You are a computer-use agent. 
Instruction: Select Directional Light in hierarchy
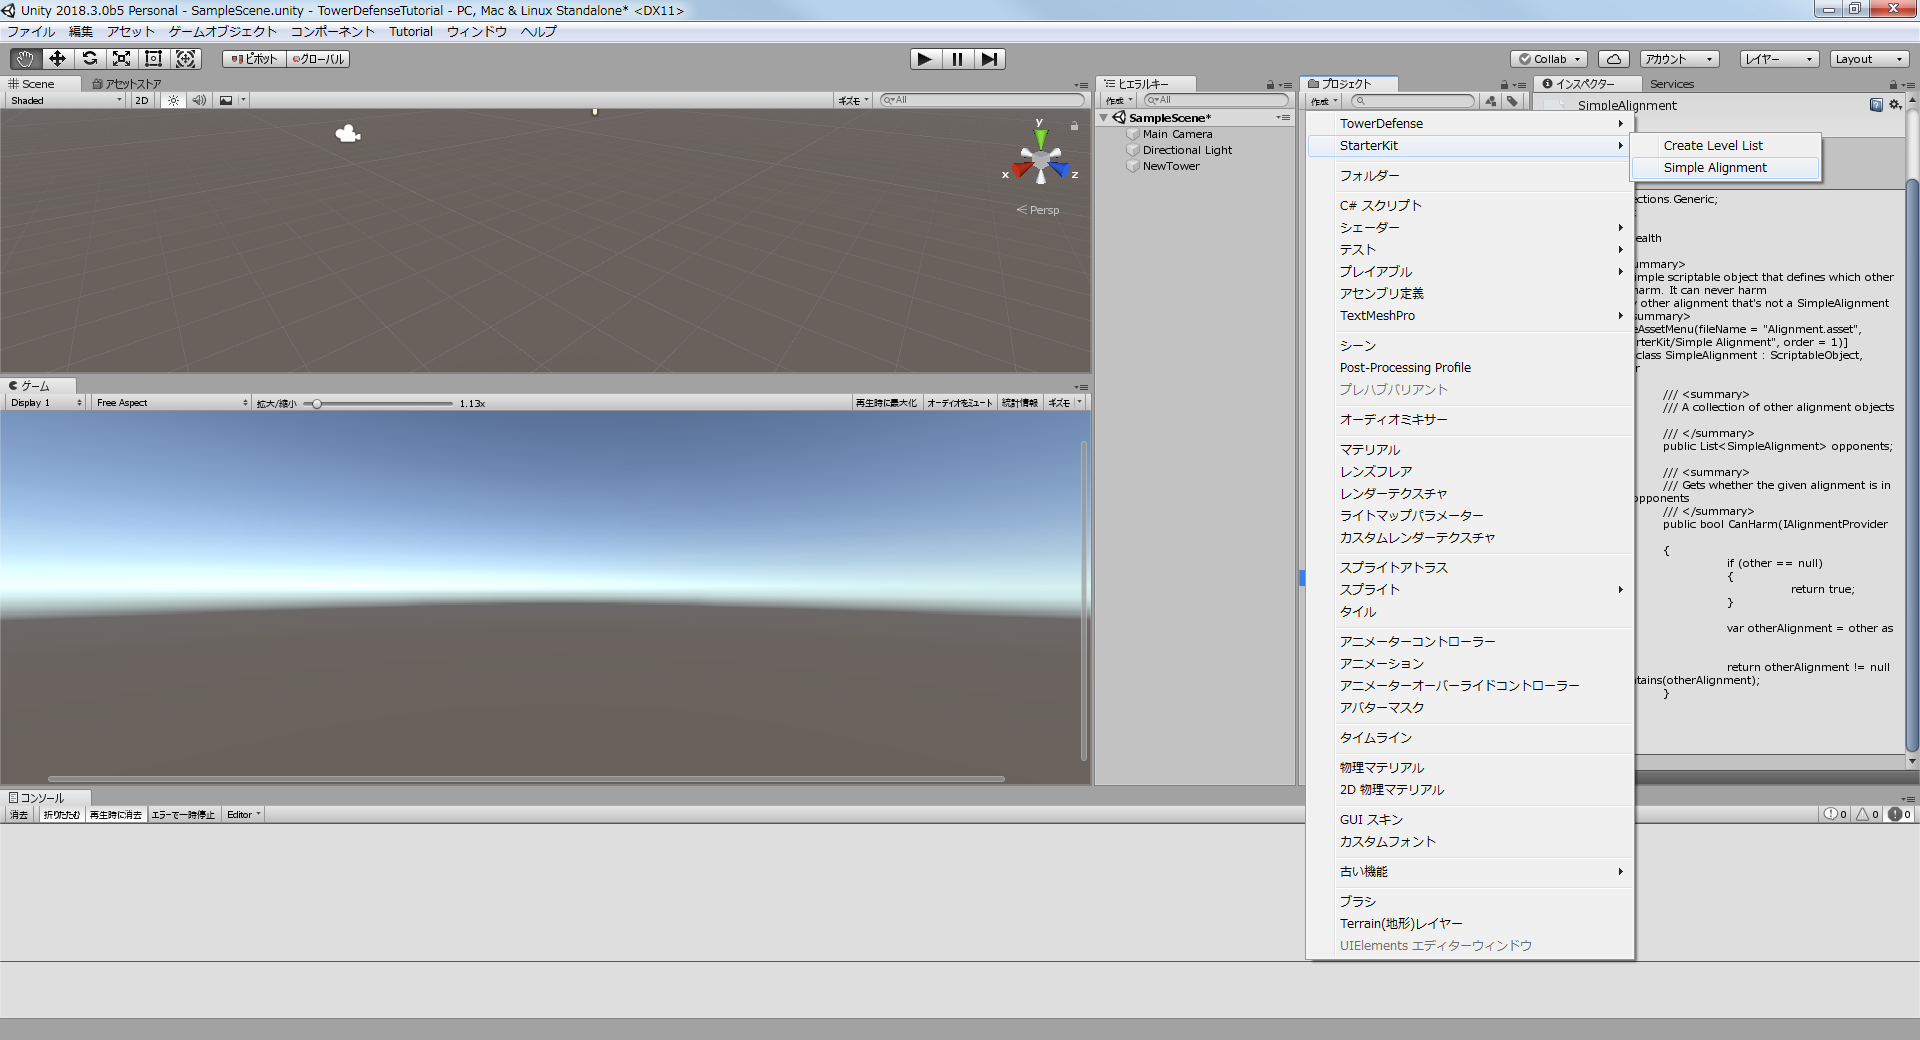1187,150
